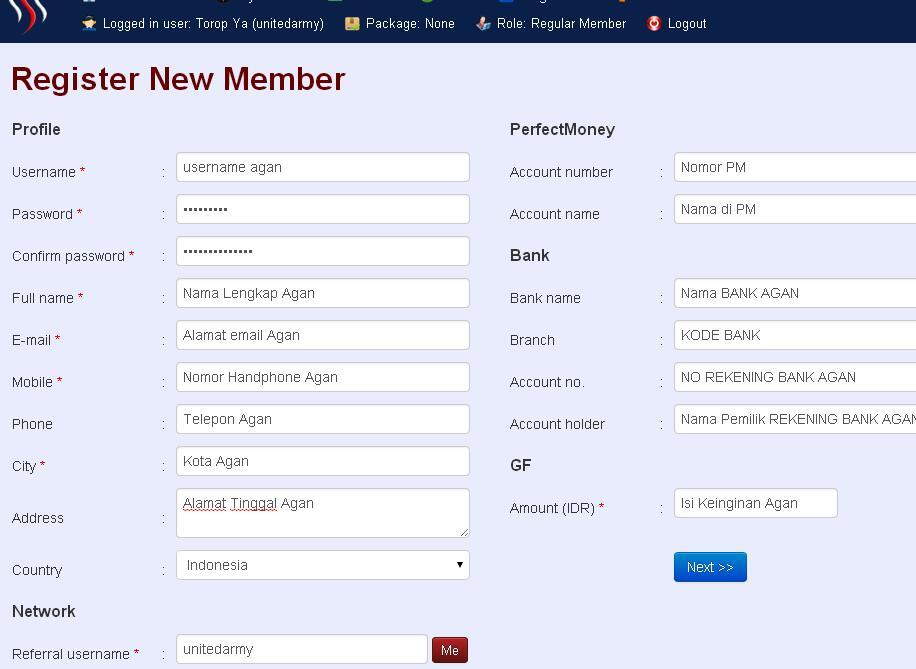Click the Account holder label
Screen dimensions: 916x669
coord(557,424)
